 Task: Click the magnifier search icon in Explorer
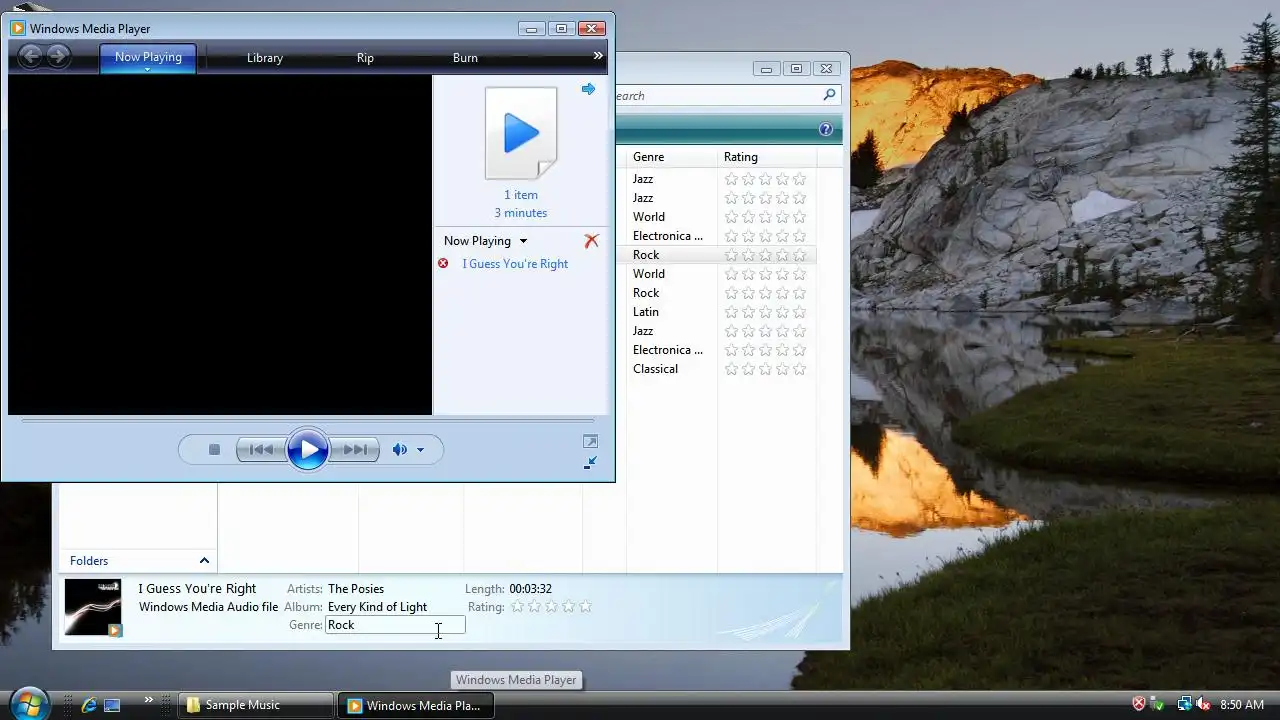829,95
